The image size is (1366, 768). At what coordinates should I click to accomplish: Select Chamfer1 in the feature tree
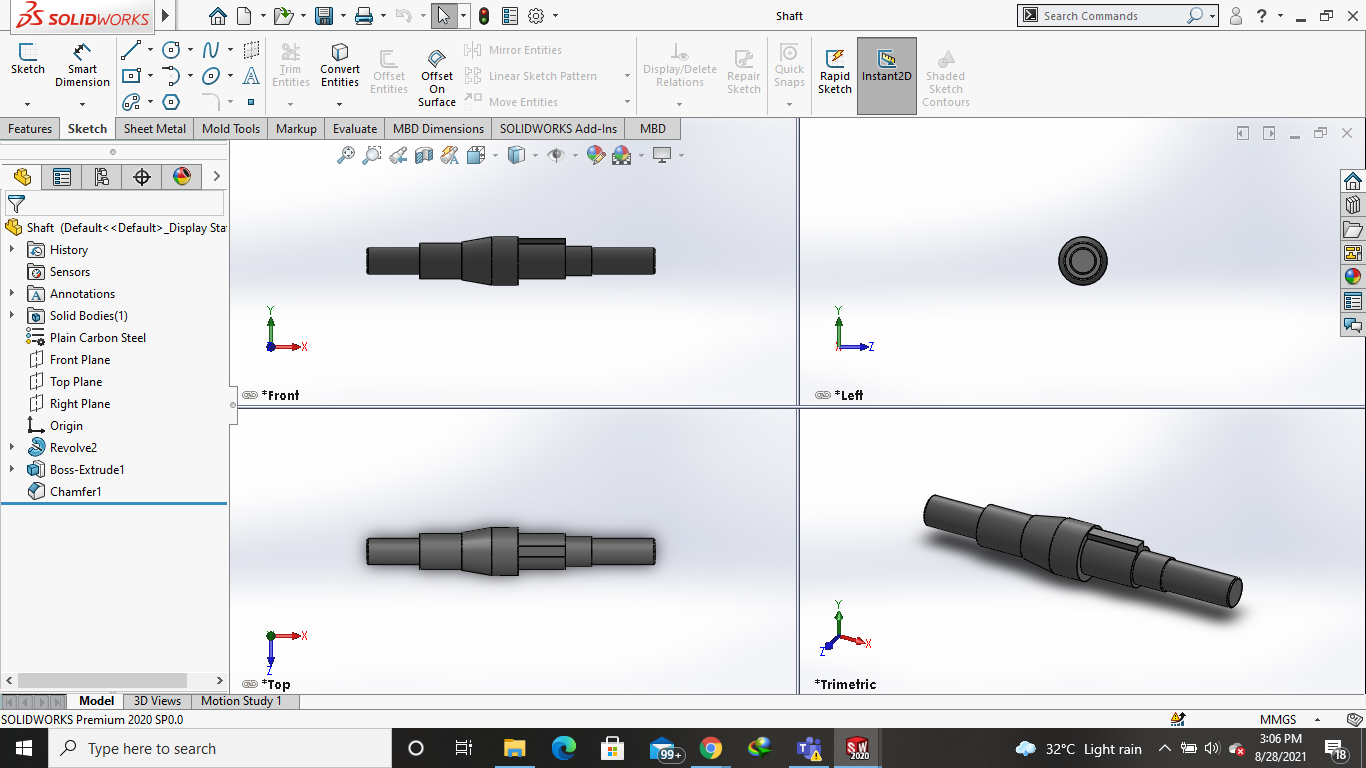coord(75,492)
